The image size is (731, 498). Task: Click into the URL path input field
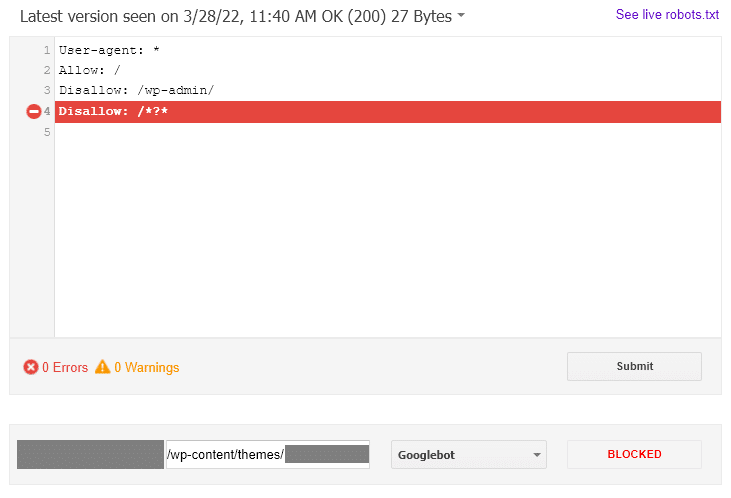(x=268, y=455)
